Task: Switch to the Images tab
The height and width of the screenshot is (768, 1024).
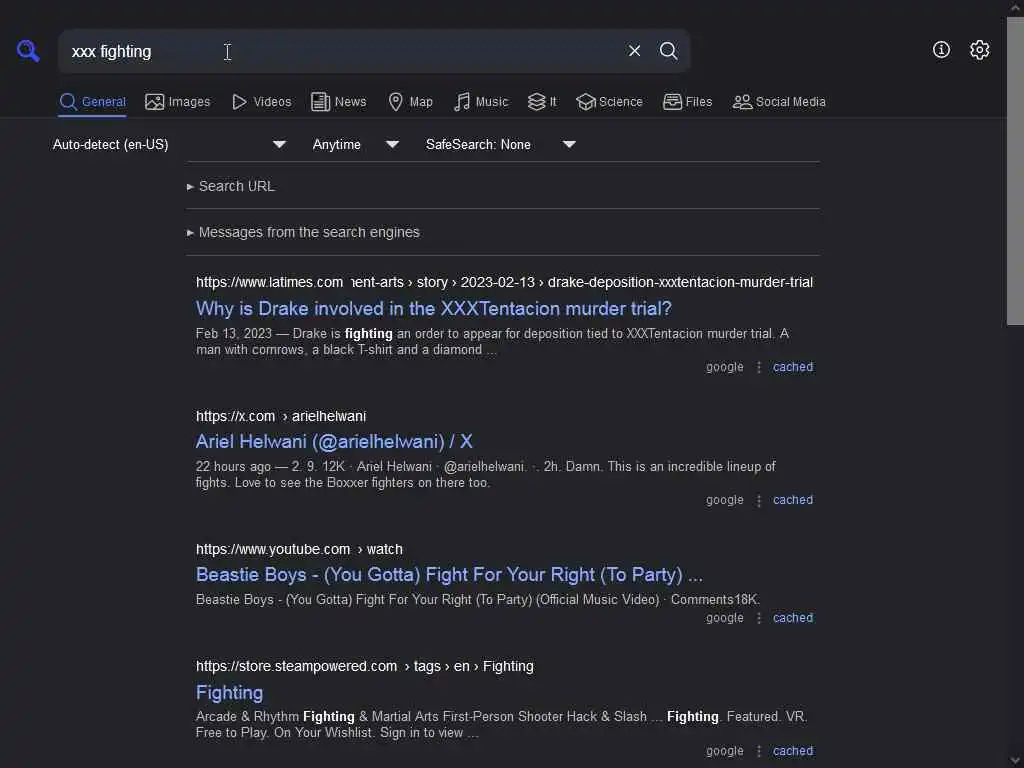Action: tap(178, 102)
